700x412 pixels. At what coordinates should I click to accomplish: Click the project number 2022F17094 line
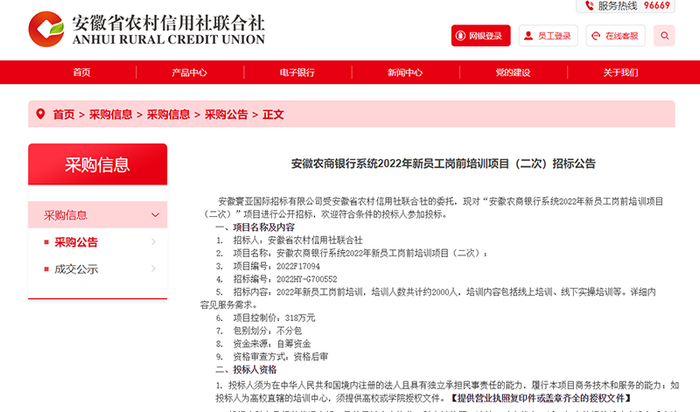pyautogui.click(x=268, y=266)
